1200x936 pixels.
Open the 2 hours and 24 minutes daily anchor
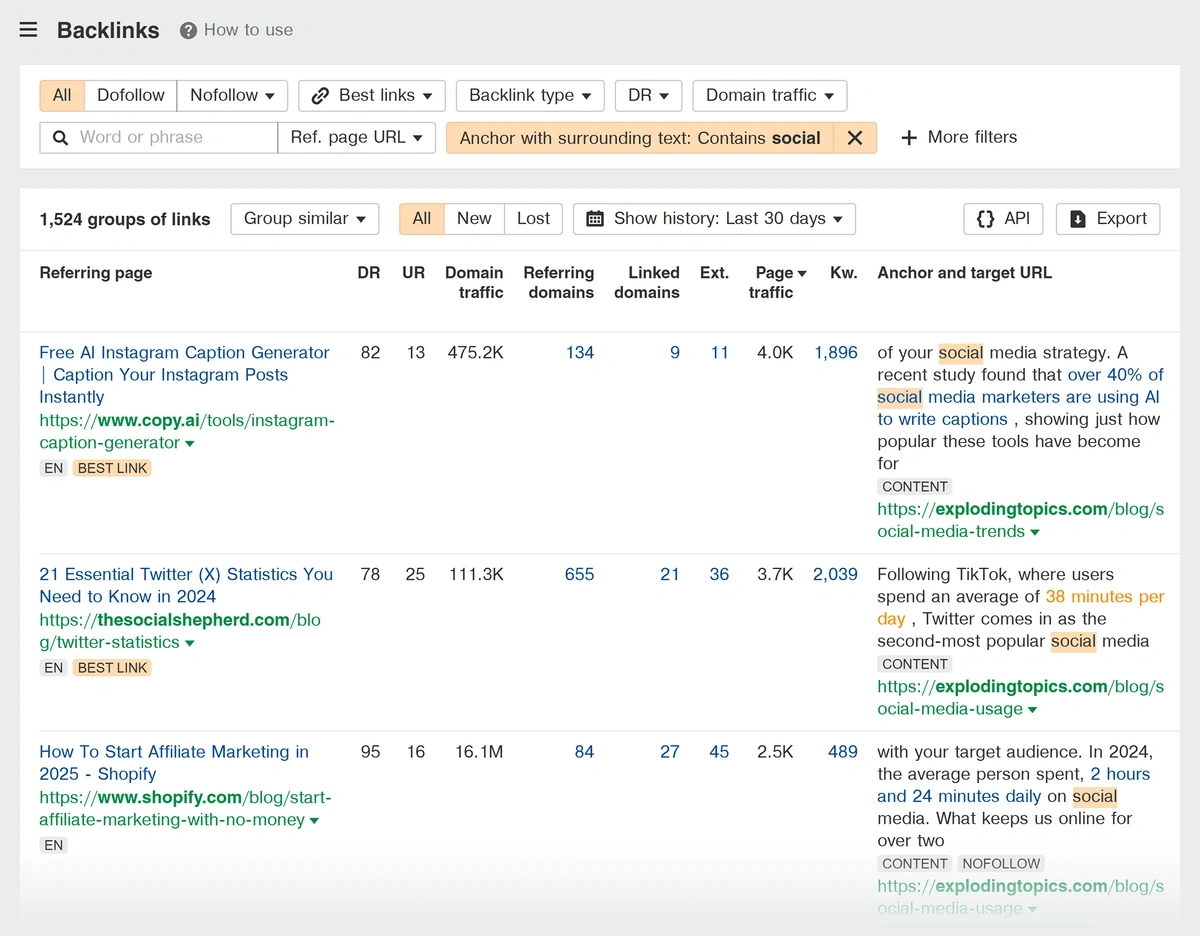point(1014,786)
